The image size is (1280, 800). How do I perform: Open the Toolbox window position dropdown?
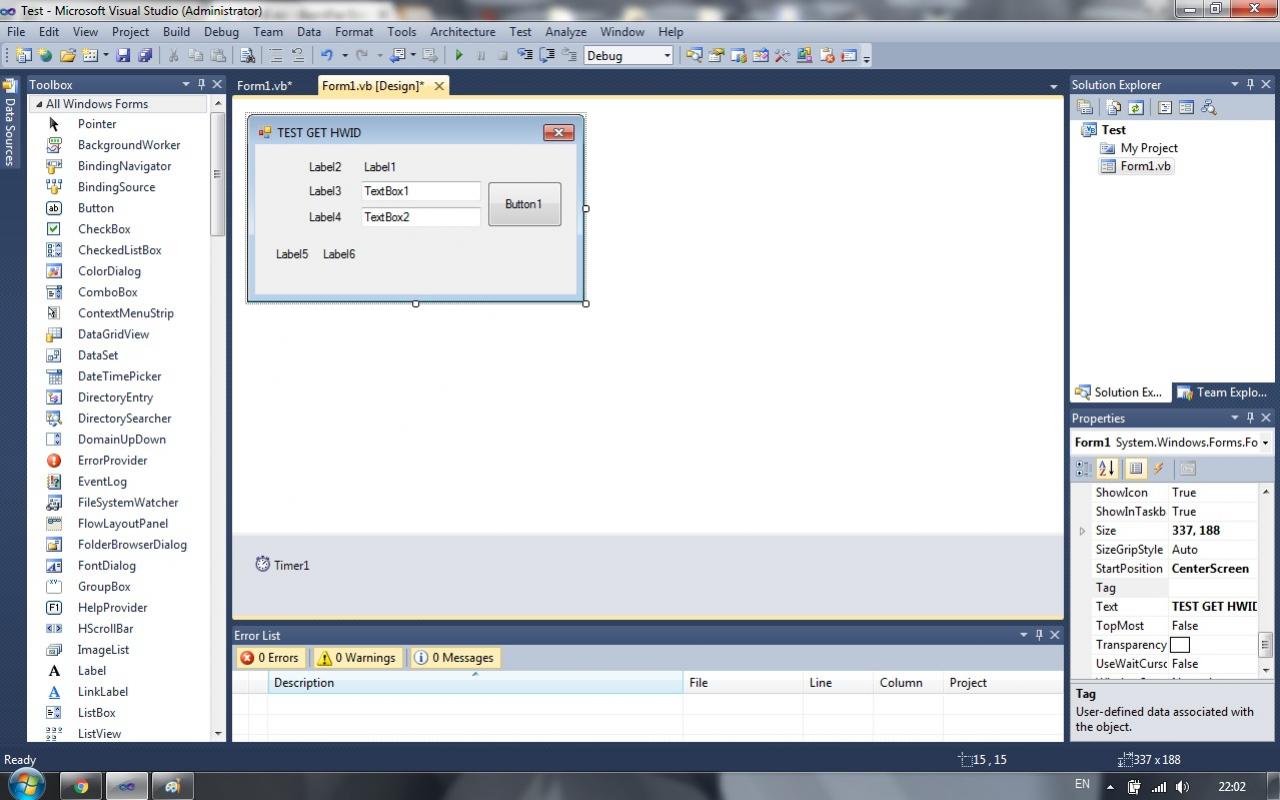[186, 84]
